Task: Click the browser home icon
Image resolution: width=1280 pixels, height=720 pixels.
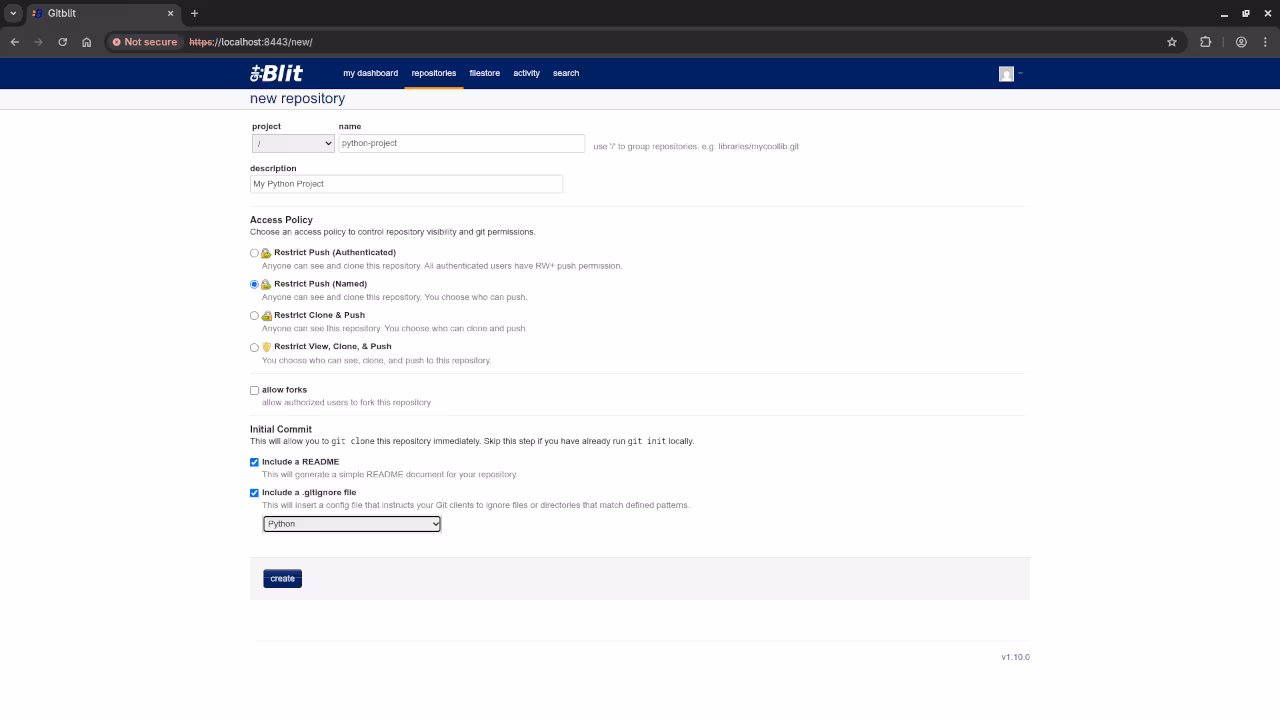Action: pyautogui.click(x=87, y=42)
